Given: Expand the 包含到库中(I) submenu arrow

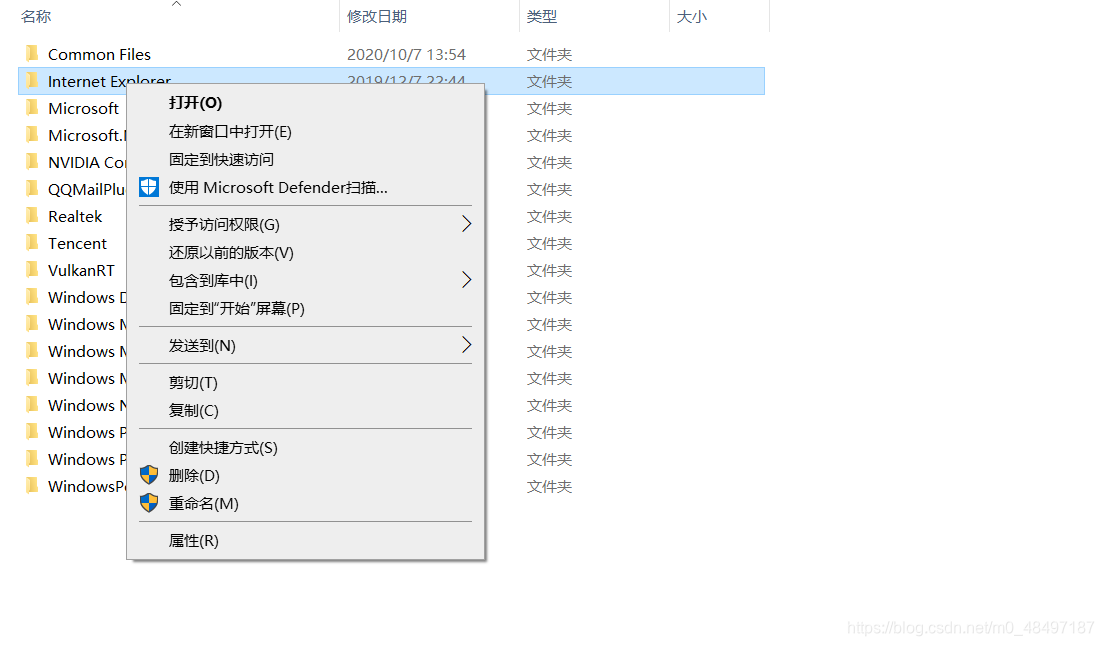Looking at the screenshot, I should point(466,280).
